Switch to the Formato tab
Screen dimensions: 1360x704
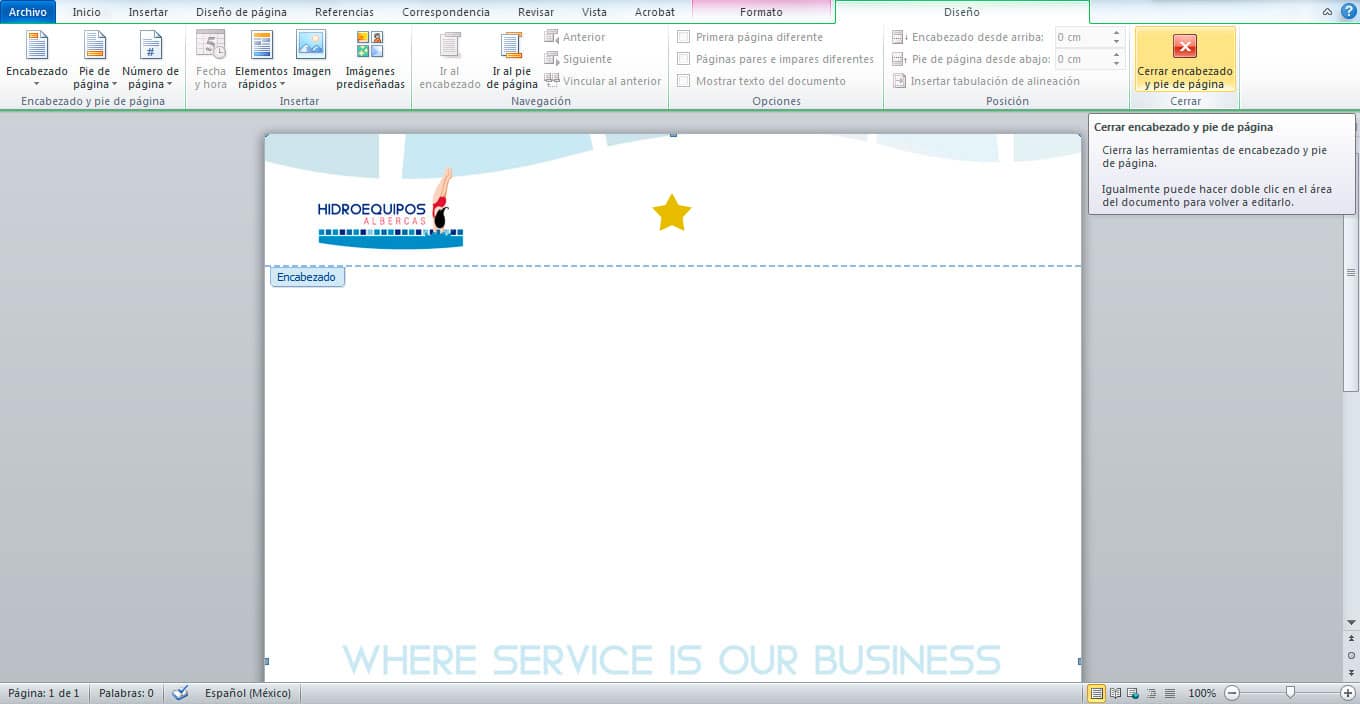[x=761, y=12]
